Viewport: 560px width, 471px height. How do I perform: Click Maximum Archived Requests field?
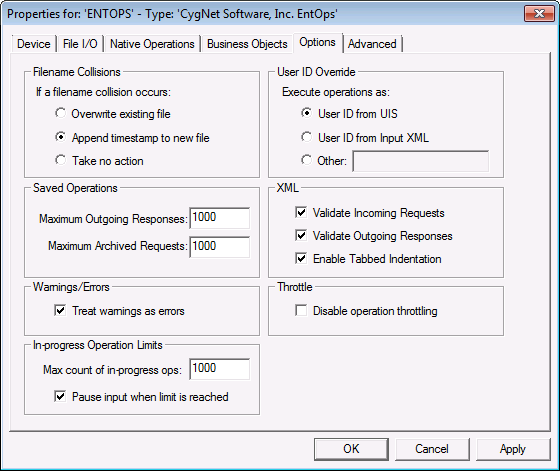pyautogui.click(x=220, y=246)
